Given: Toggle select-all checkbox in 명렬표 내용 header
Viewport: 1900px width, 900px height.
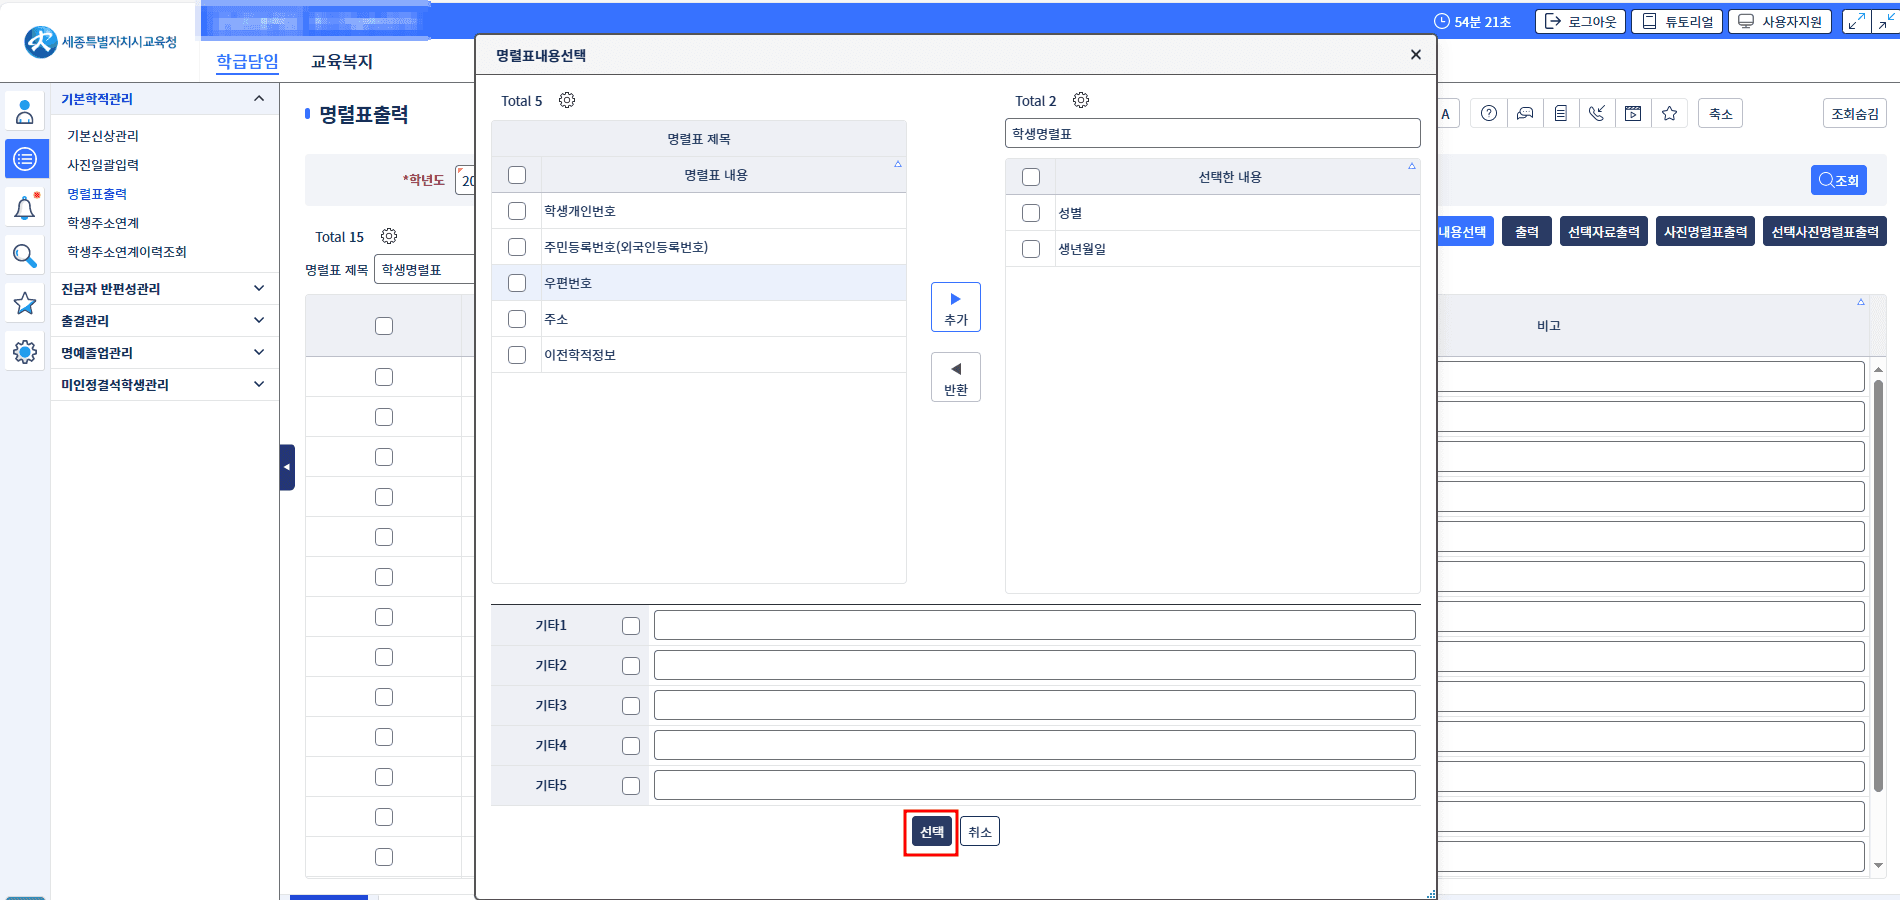Looking at the screenshot, I should pos(517,175).
